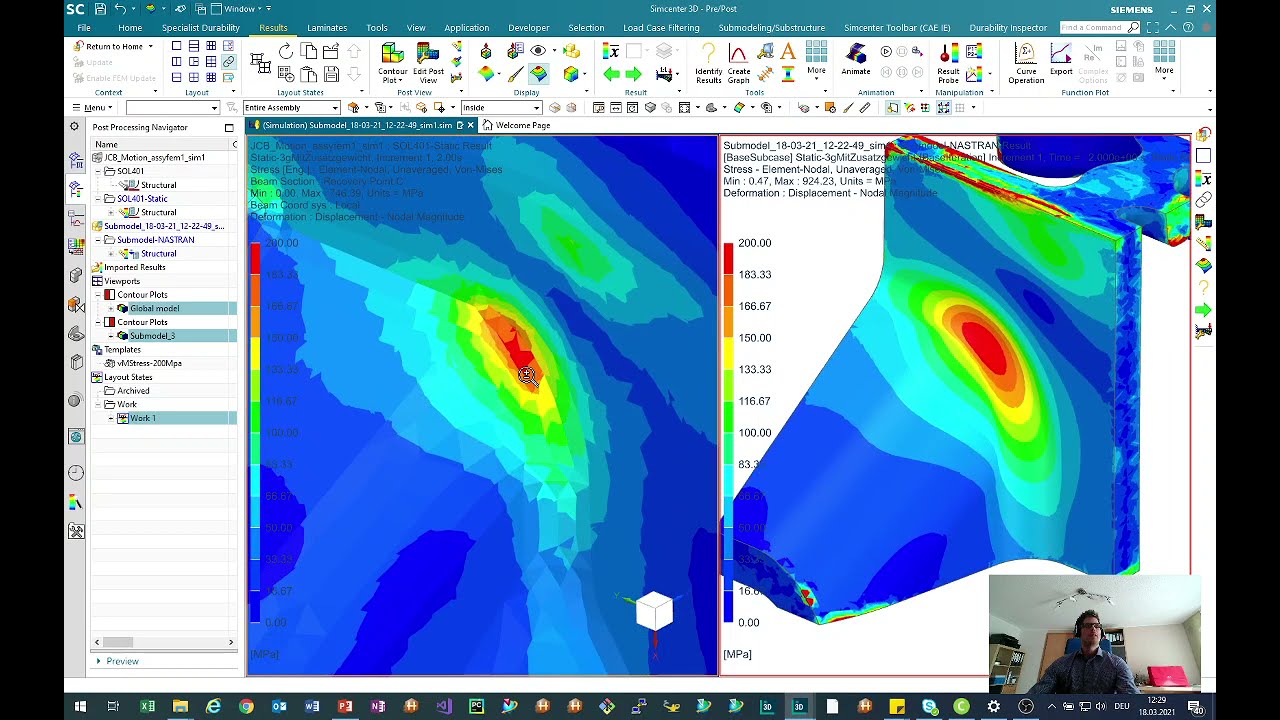Viewport: 1280px width, 720px height.
Task: Click the Command Finder search icon
Action: tap(1134, 27)
